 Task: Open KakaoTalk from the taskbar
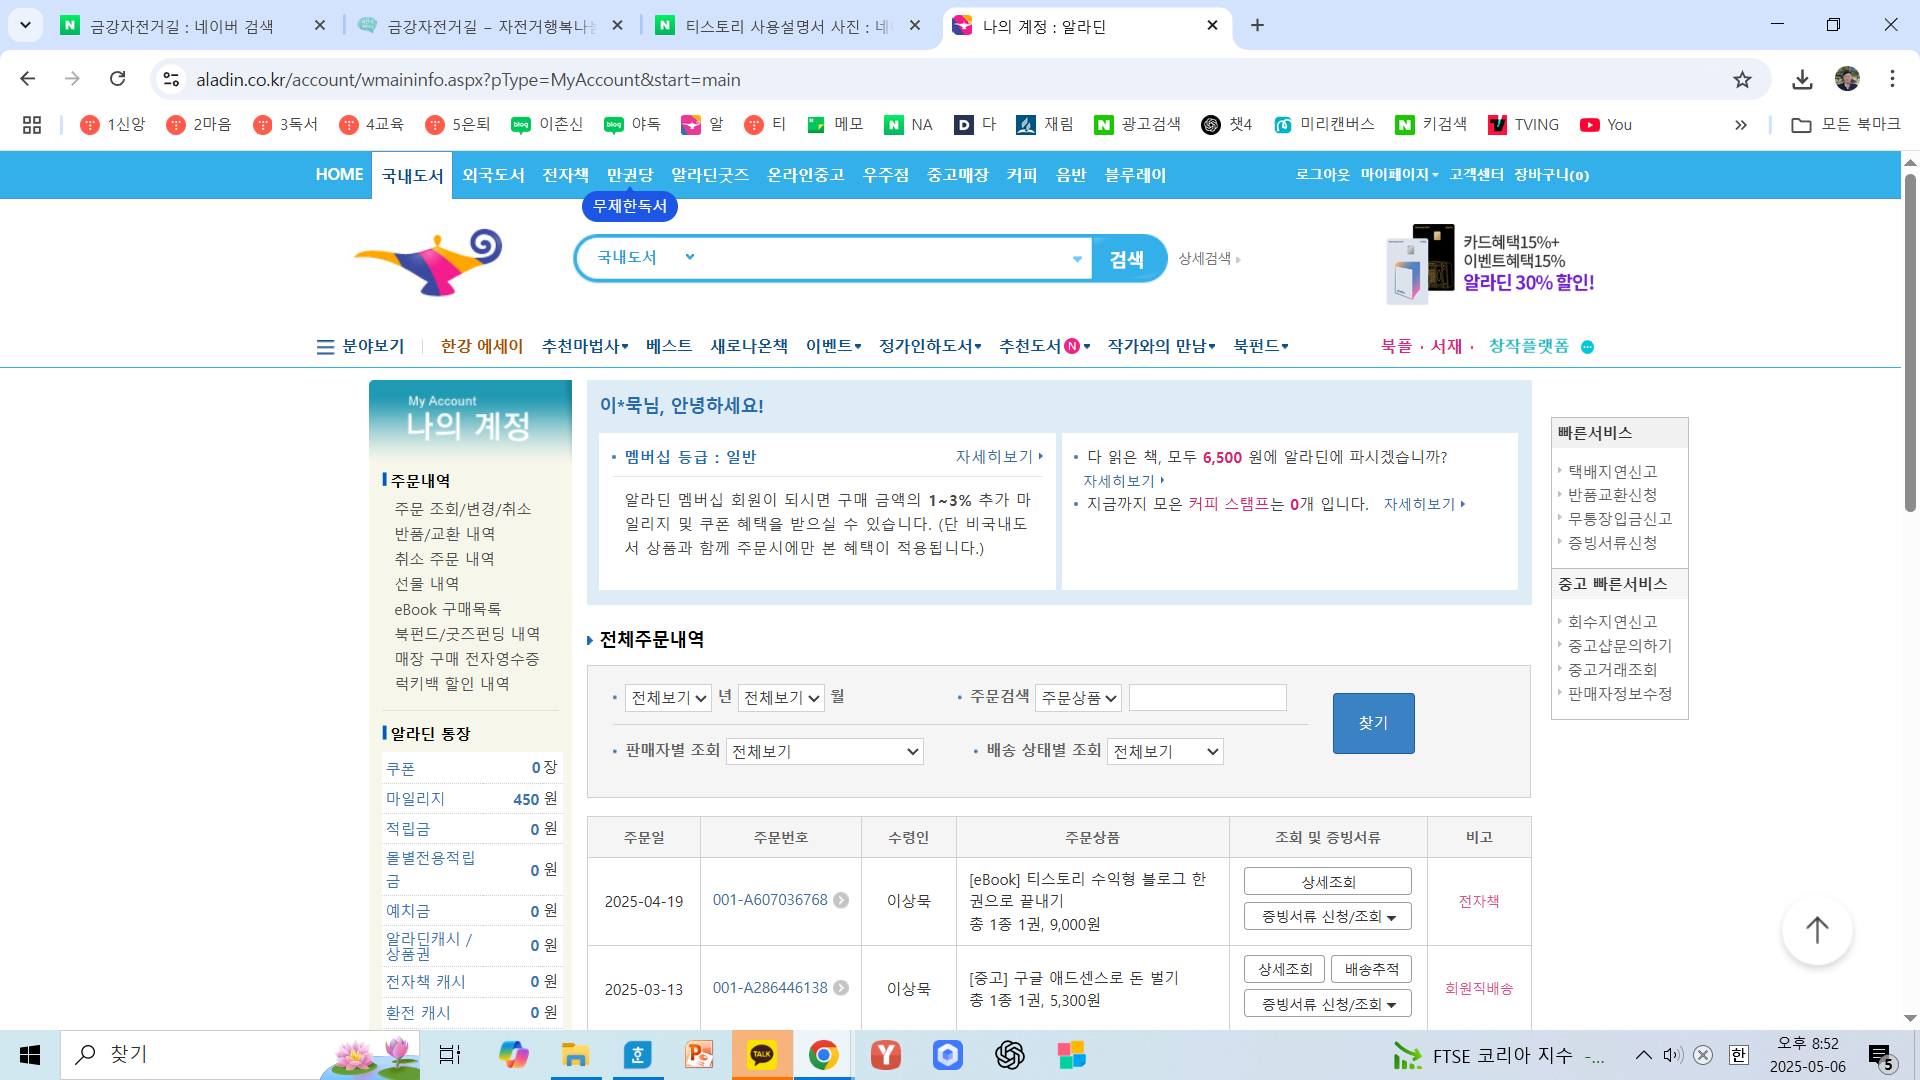[762, 1054]
